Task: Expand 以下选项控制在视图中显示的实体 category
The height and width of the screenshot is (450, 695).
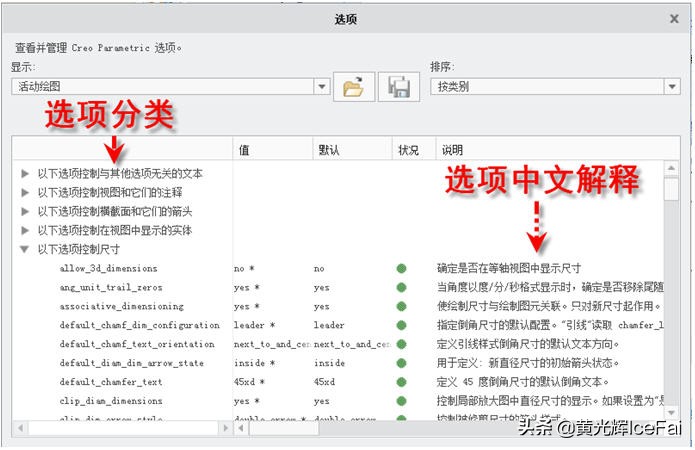Action: click(x=25, y=230)
